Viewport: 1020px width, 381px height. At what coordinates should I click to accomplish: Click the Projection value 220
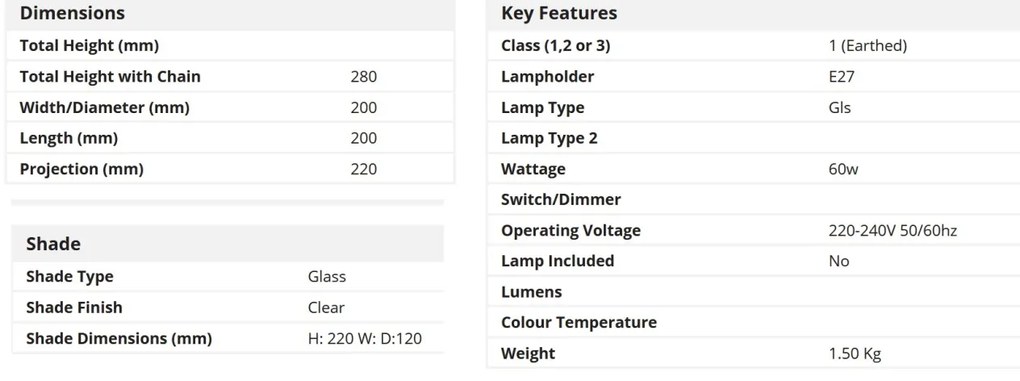pos(364,169)
